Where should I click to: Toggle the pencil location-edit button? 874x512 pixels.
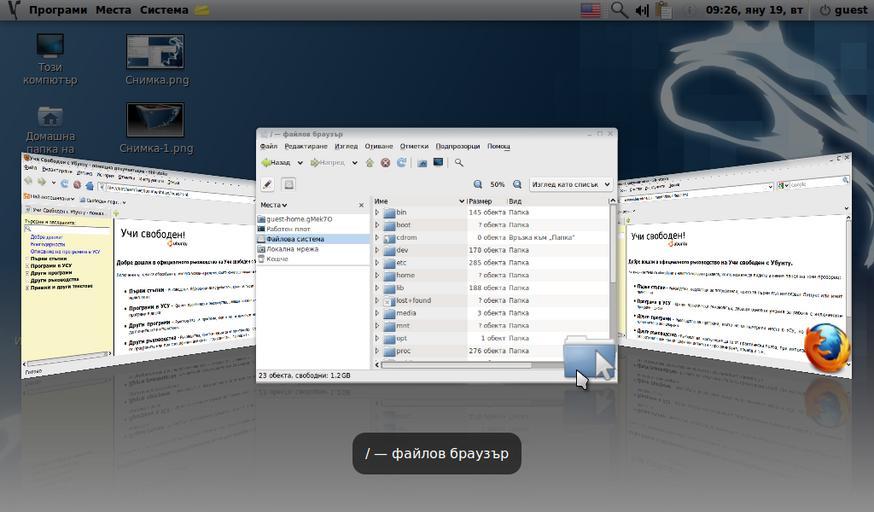pos(267,185)
